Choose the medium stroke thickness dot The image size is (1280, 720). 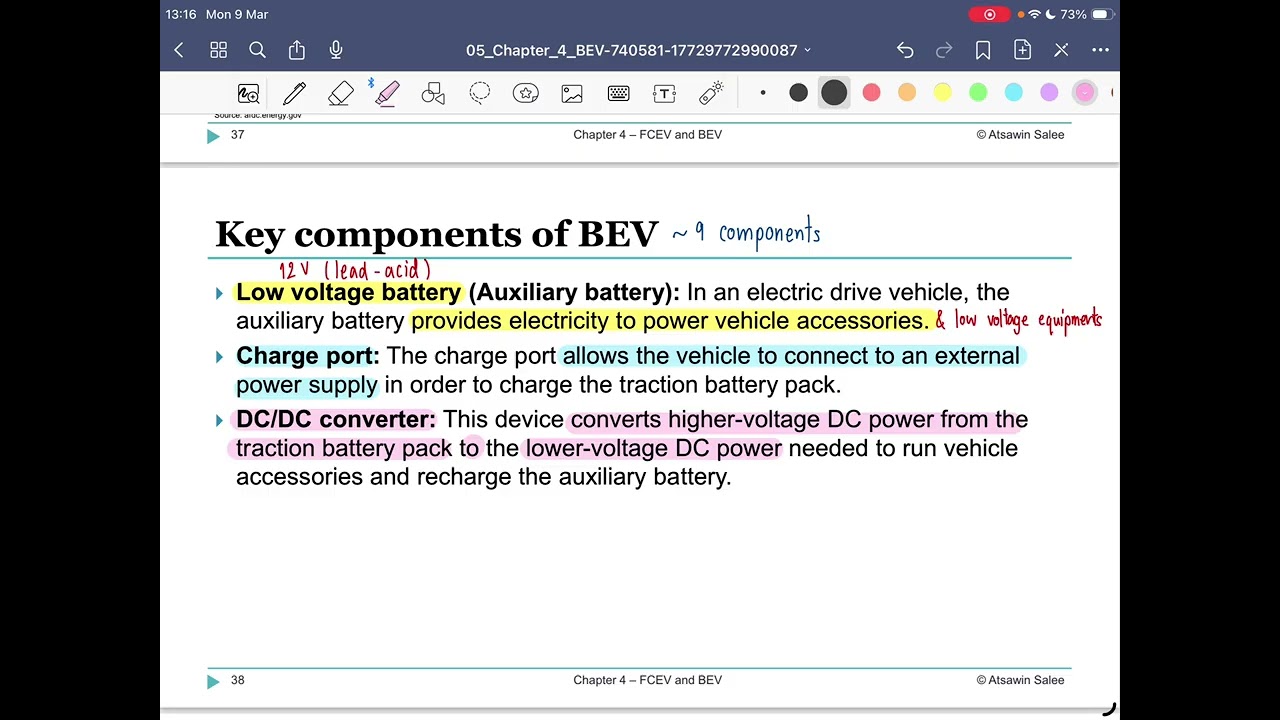coord(798,93)
